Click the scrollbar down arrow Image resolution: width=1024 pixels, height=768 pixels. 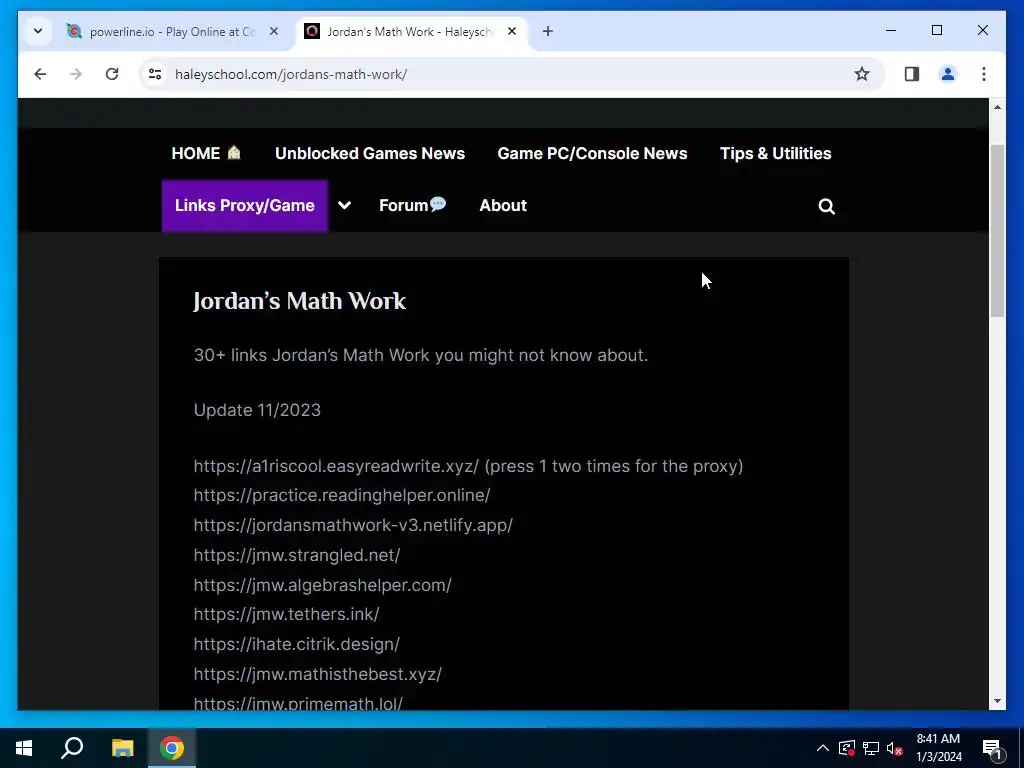click(x=997, y=701)
